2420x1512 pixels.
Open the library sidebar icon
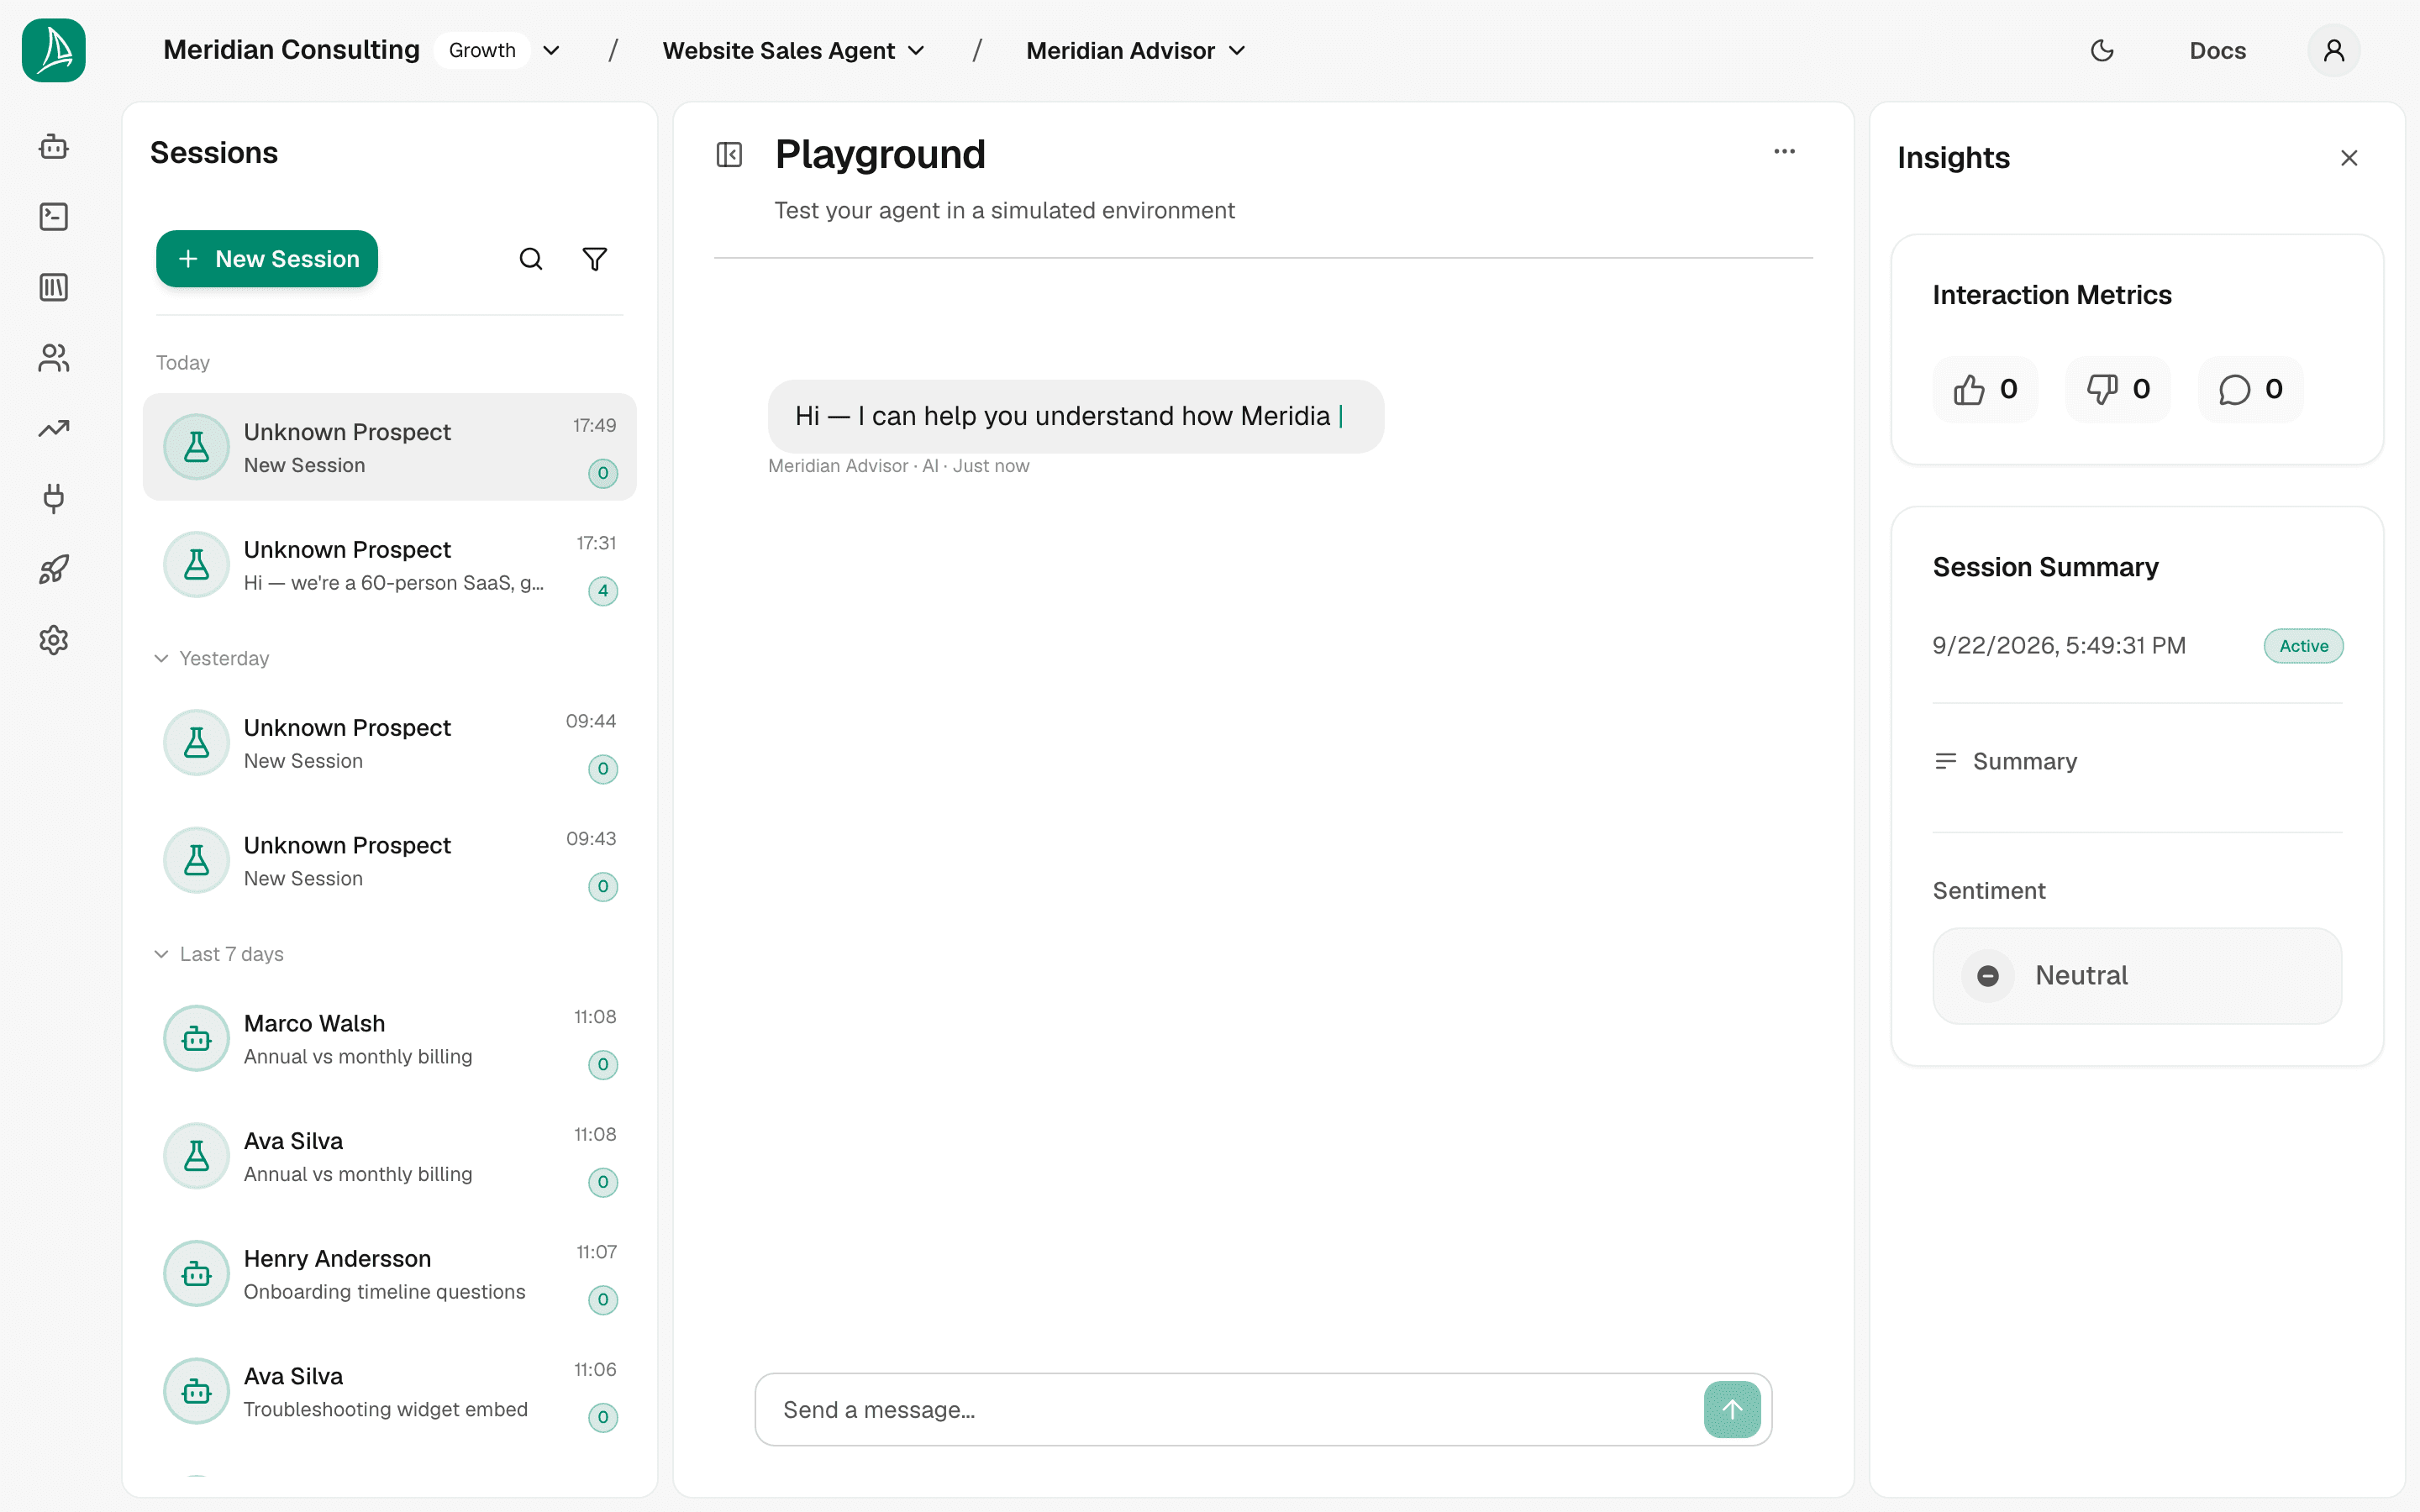[54, 288]
